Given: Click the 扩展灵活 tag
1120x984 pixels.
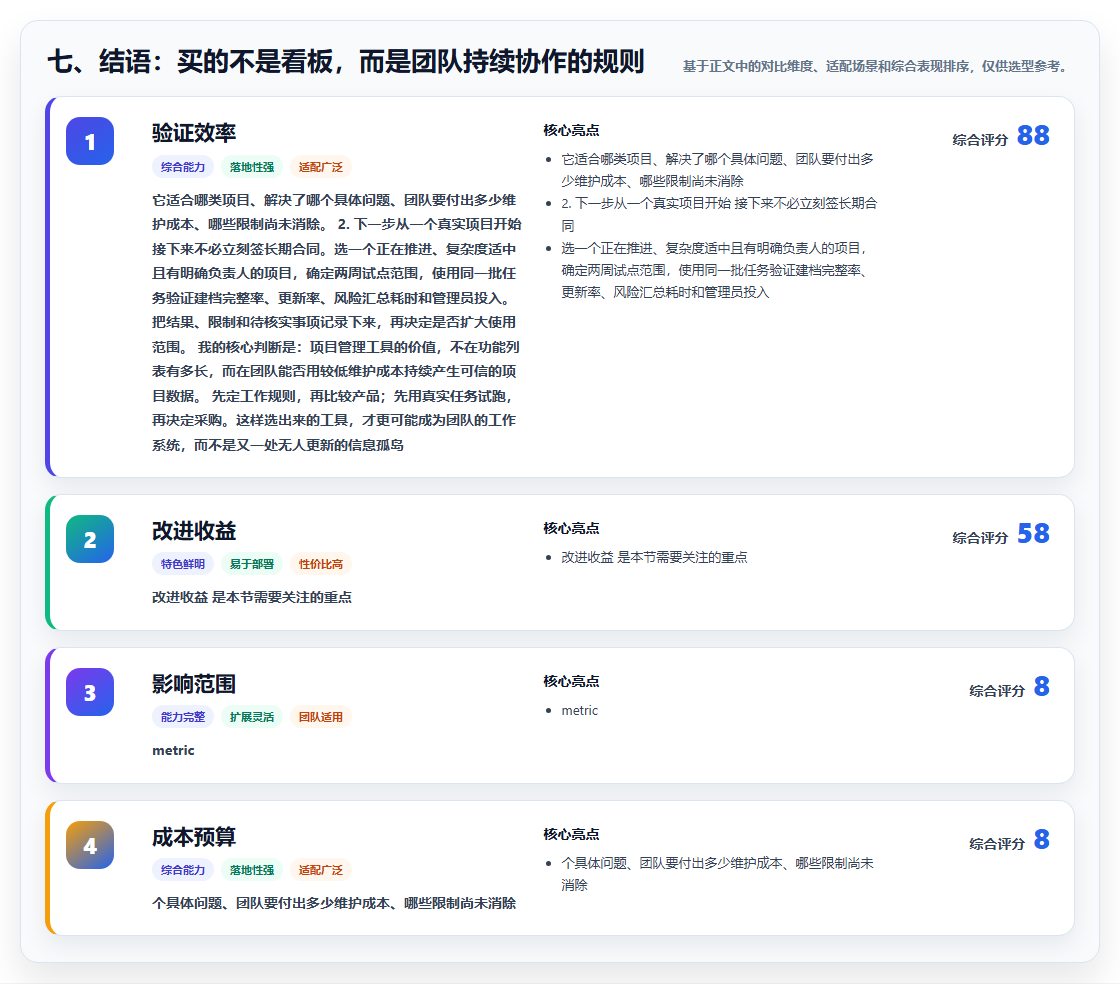Looking at the screenshot, I should (x=252, y=717).
